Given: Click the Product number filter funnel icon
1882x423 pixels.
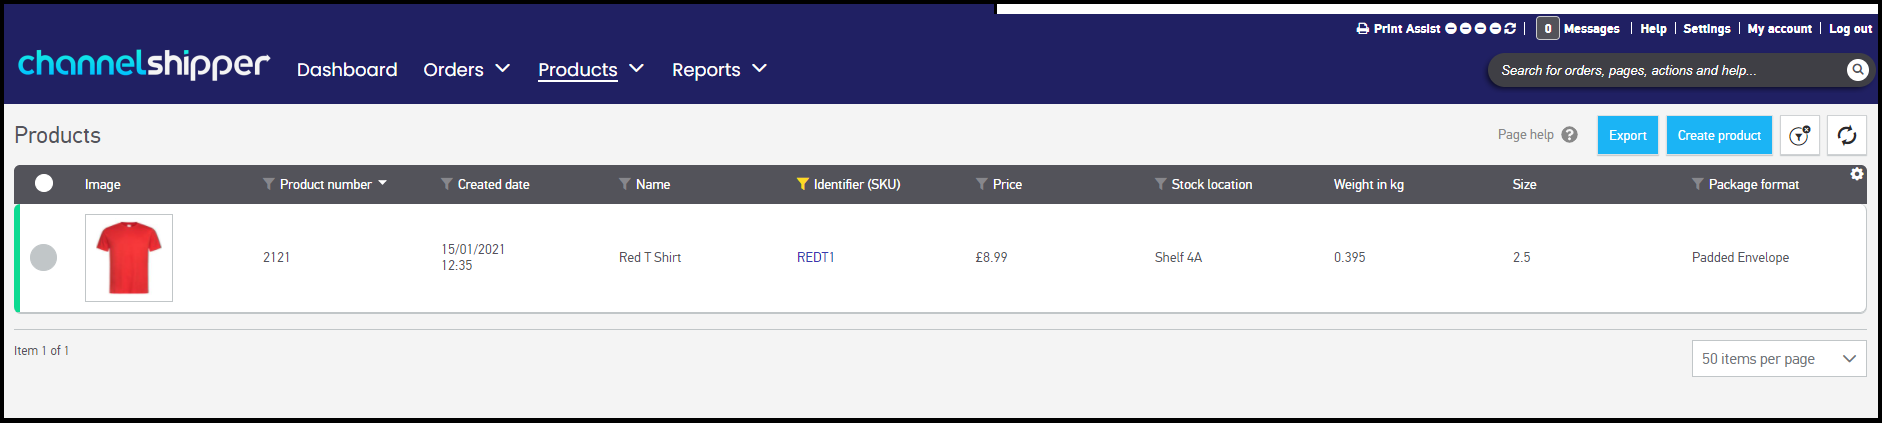Looking at the screenshot, I should coord(268,184).
